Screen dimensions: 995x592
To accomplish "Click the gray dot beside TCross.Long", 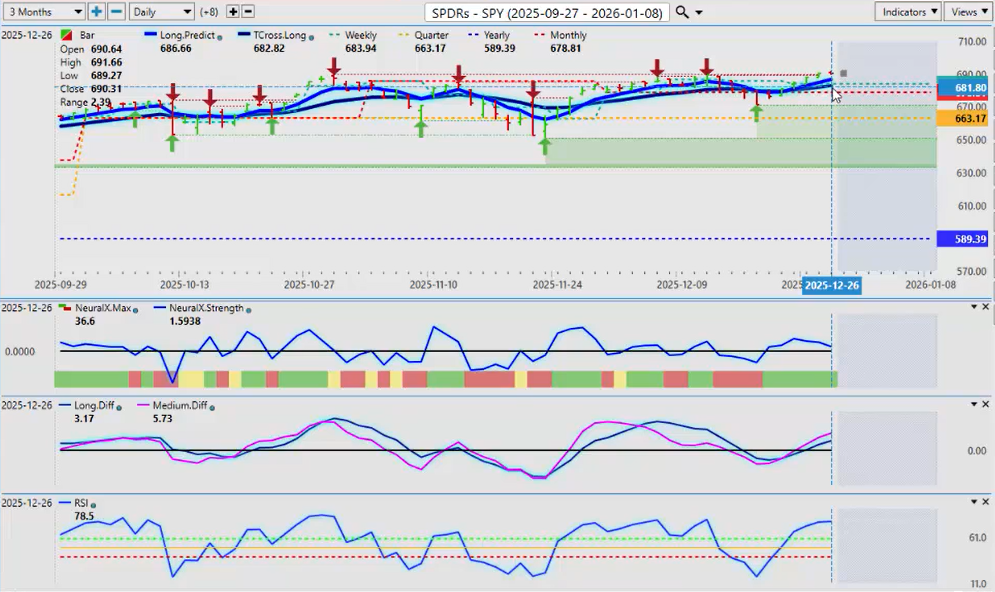I will [312, 36].
